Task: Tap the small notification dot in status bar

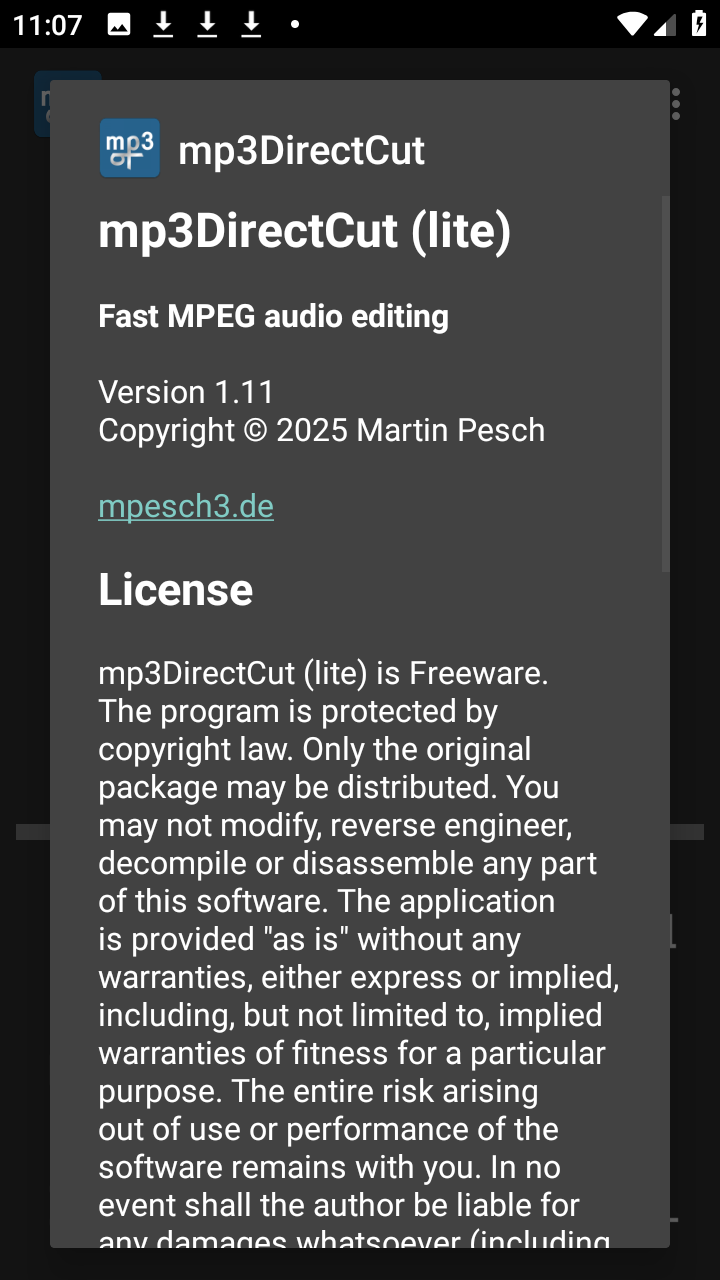Action: (x=295, y=24)
